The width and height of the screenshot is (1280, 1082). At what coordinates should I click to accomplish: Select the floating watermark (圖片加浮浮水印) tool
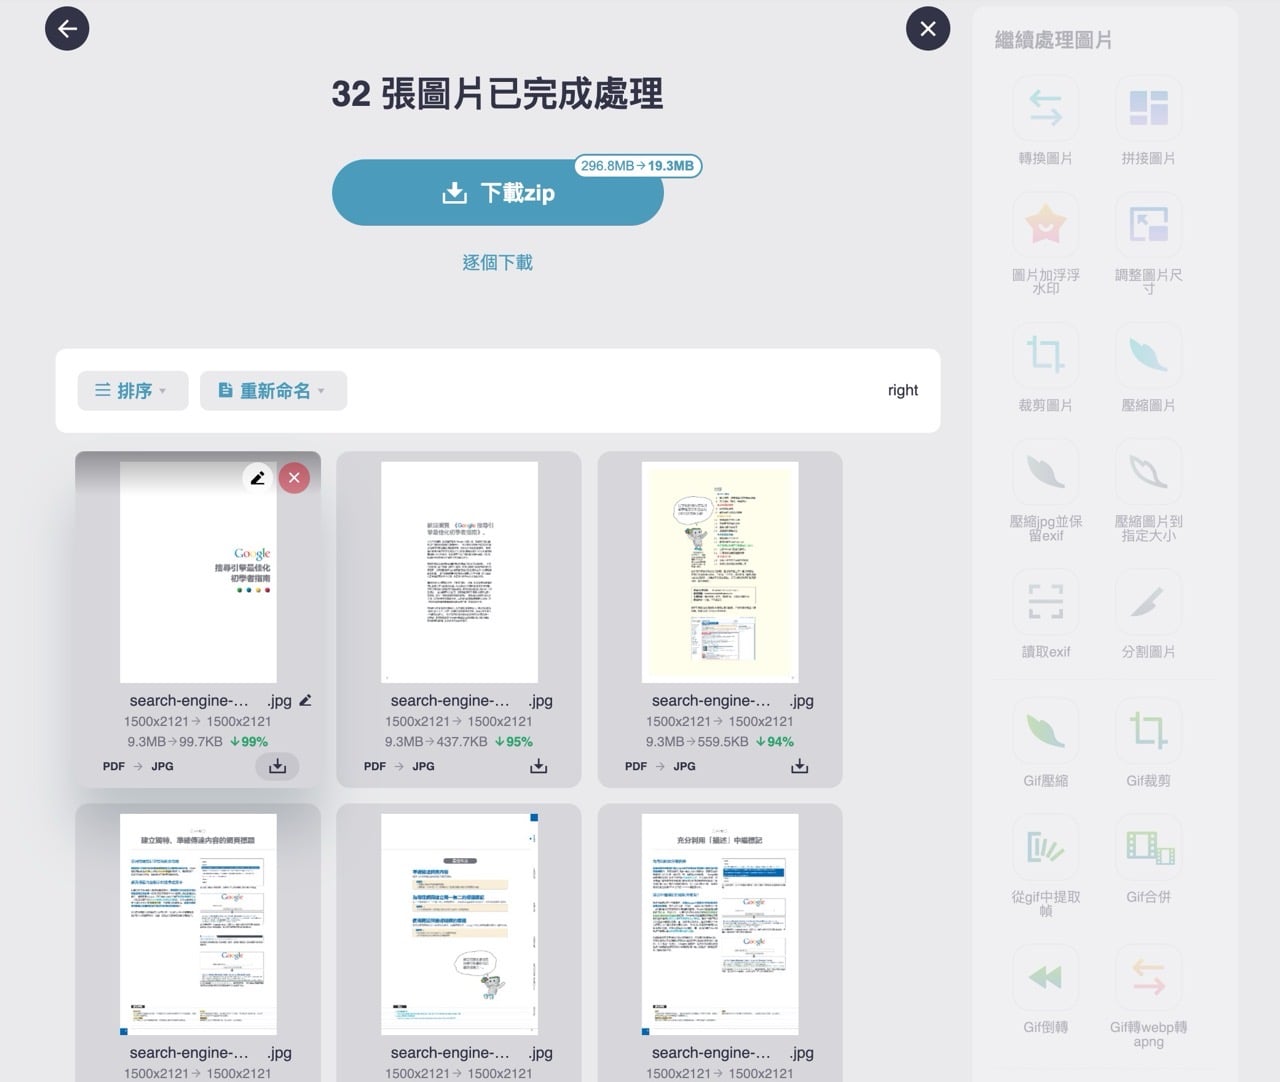click(x=1046, y=226)
